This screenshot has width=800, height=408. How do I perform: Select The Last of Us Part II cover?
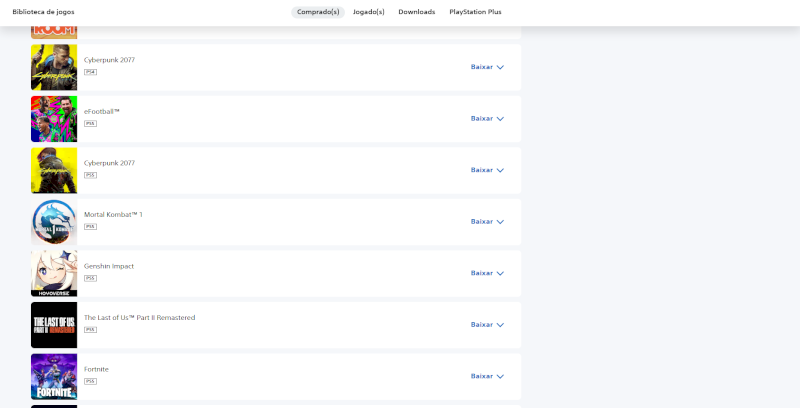tap(54, 325)
